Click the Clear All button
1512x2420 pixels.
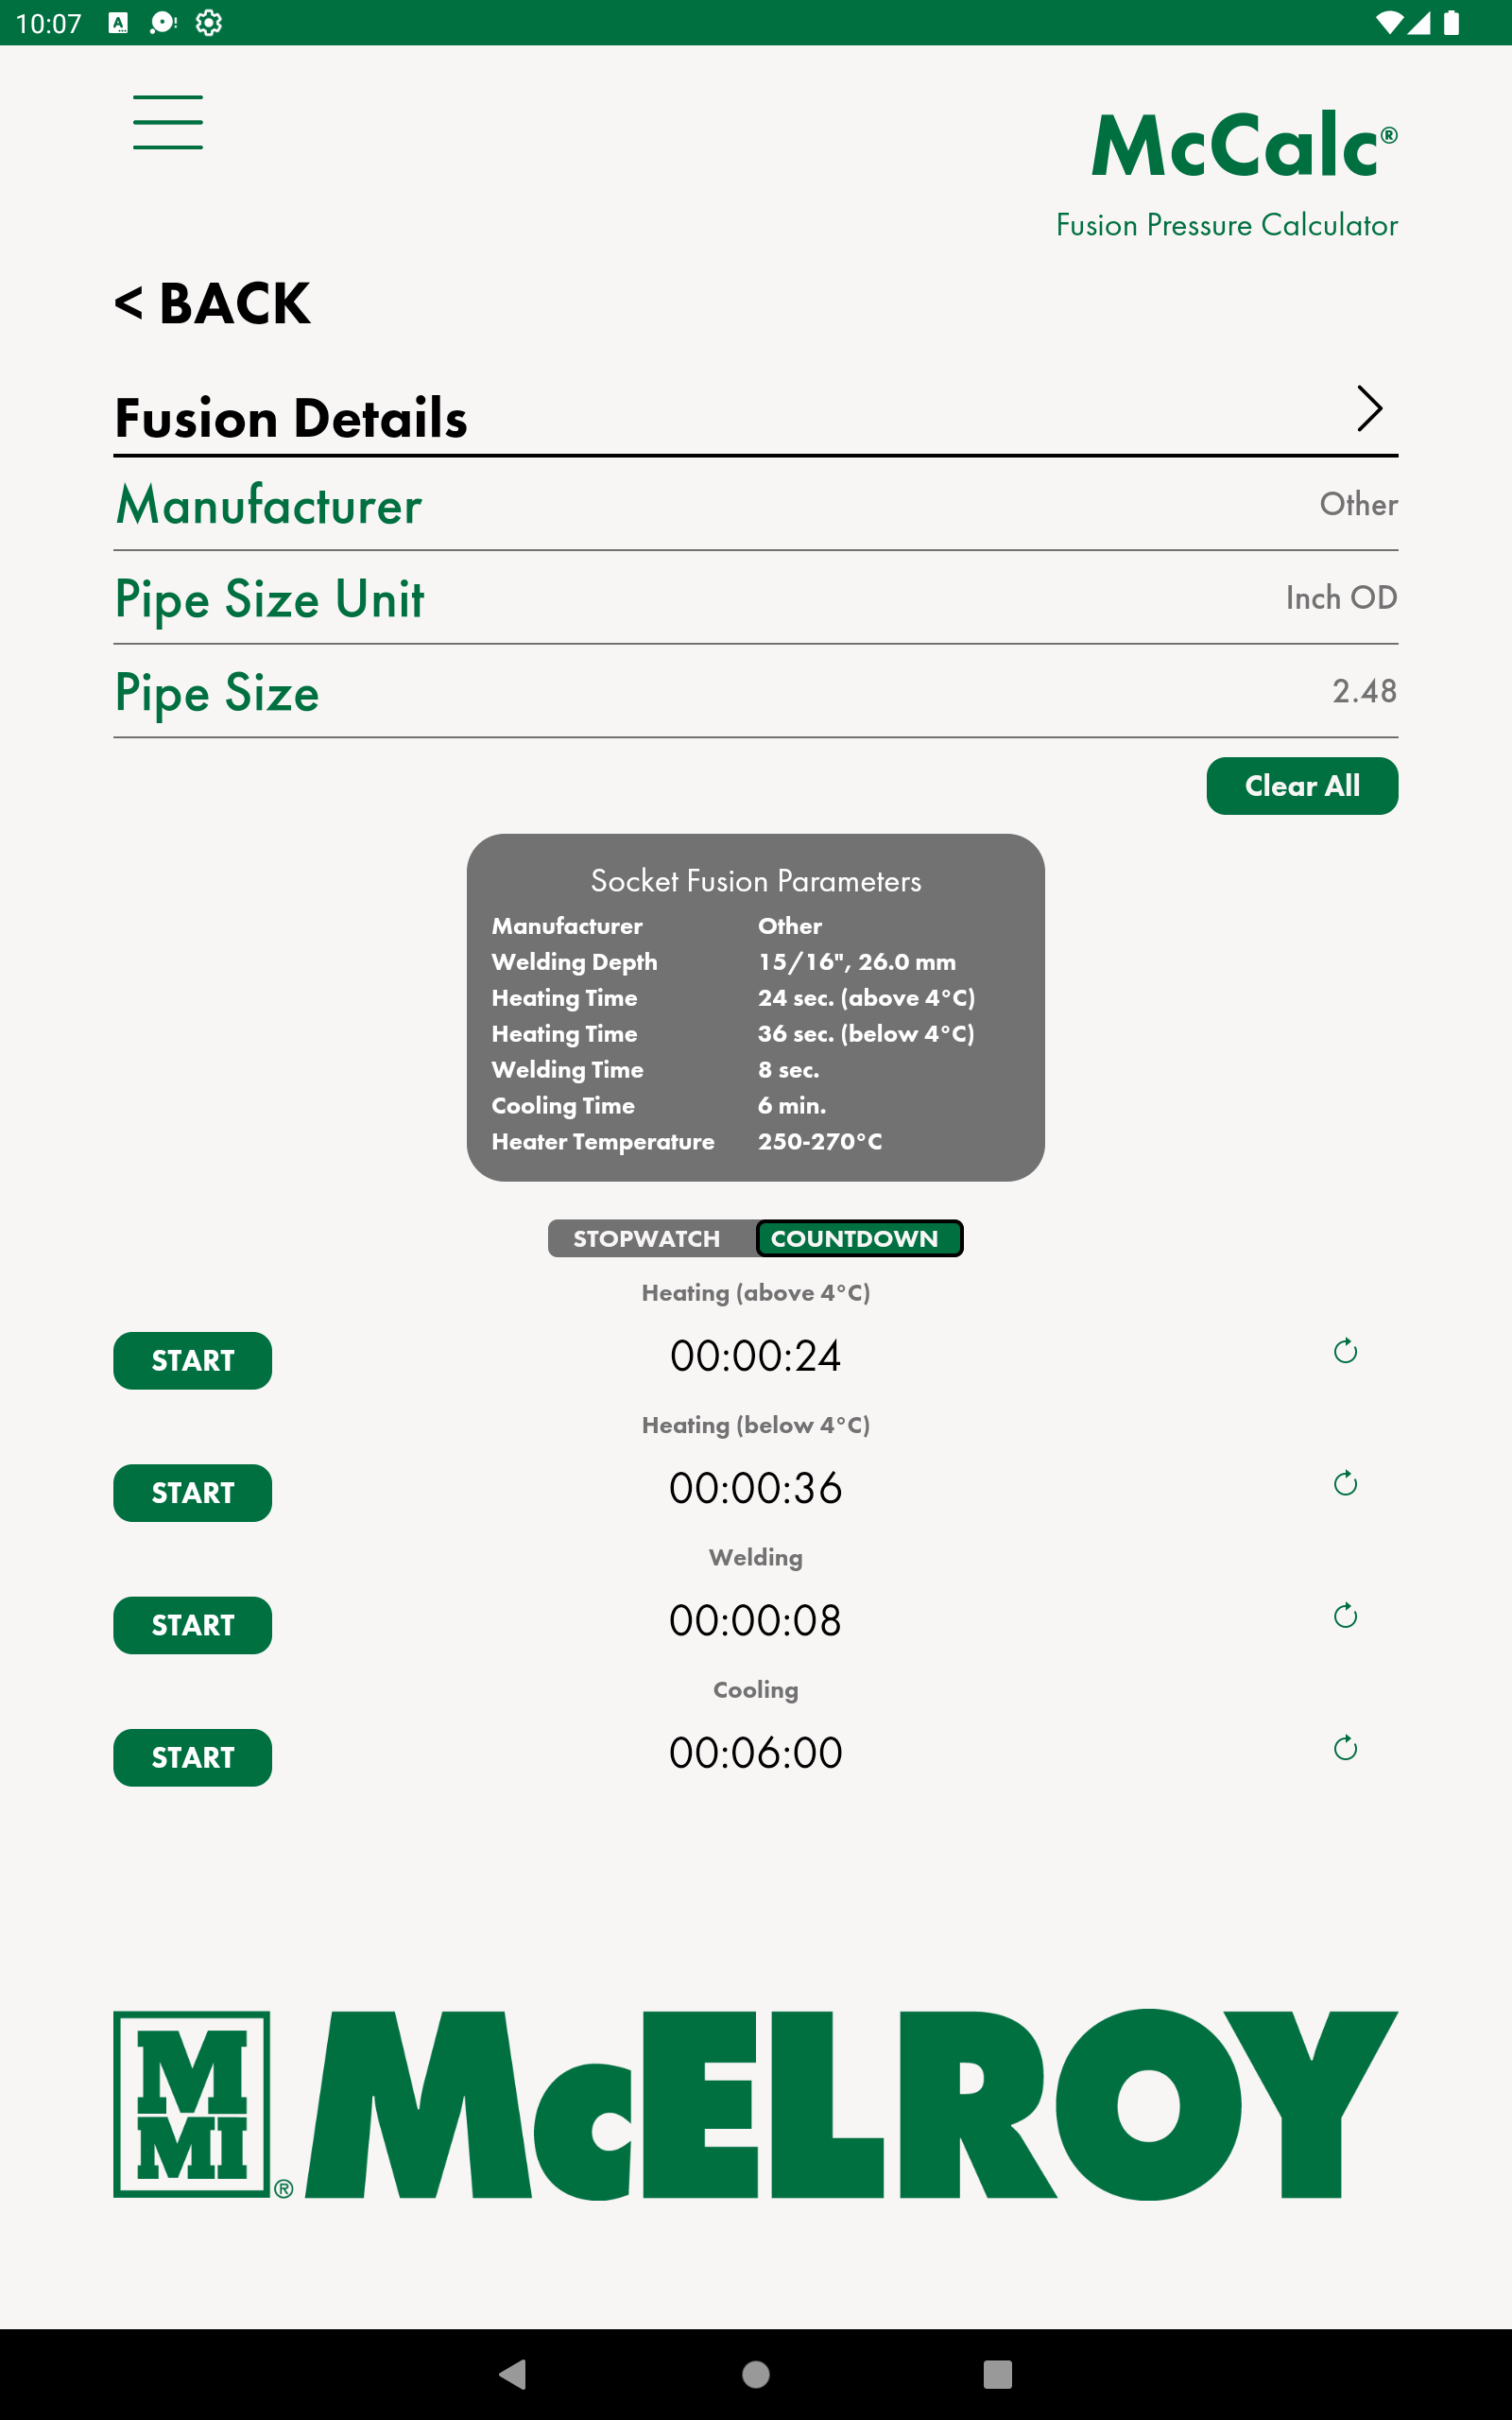[1302, 786]
